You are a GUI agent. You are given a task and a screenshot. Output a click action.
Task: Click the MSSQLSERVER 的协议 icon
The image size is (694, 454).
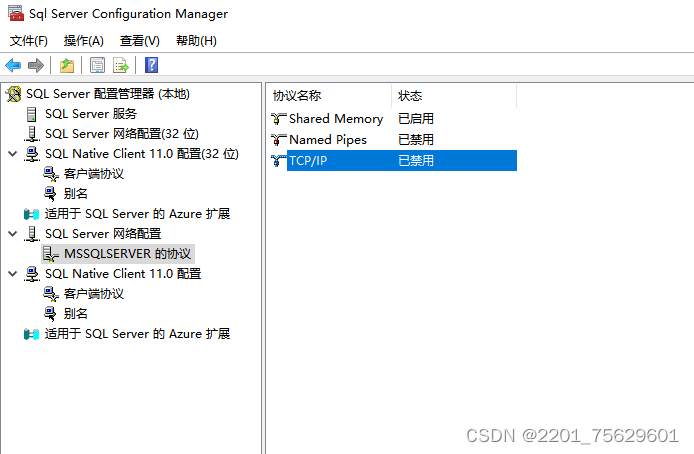coord(50,254)
